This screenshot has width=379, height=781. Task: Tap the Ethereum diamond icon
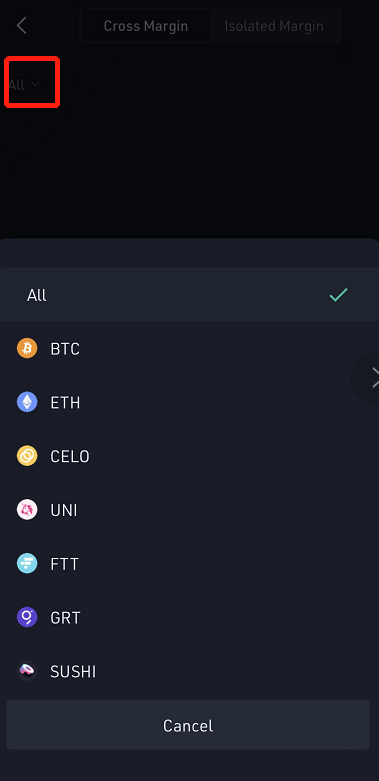27,402
